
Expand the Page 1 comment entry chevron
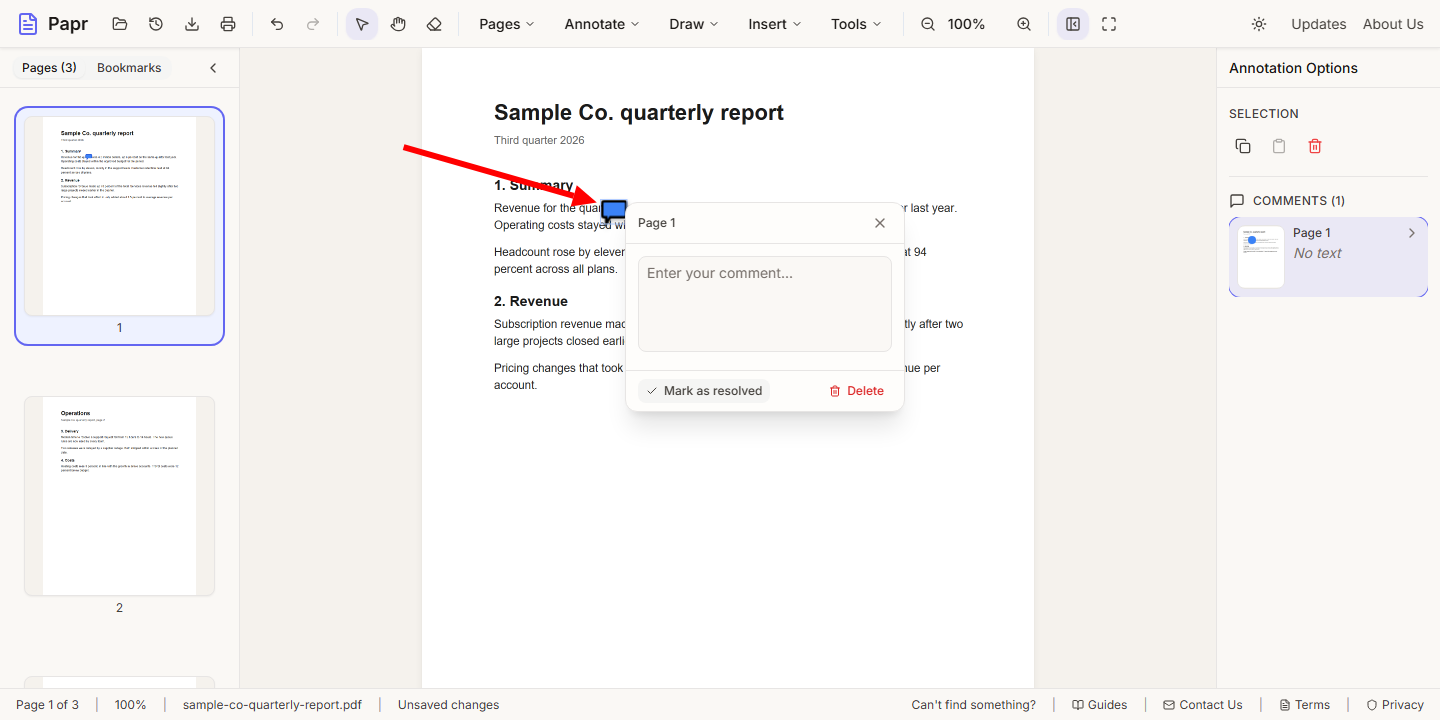tap(1412, 233)
